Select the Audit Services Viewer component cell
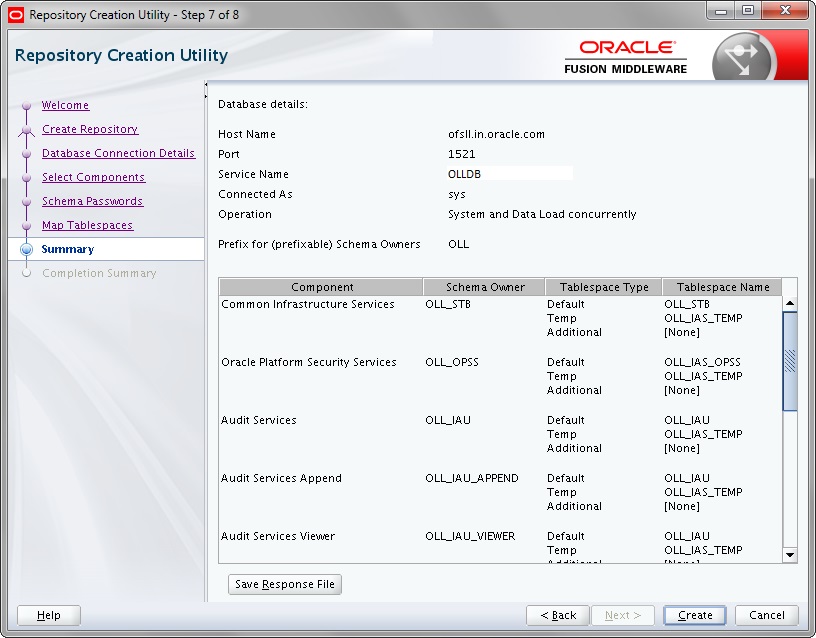Viewport: 816px width, 638px height. pyautogui.click(x=278, y=536)
